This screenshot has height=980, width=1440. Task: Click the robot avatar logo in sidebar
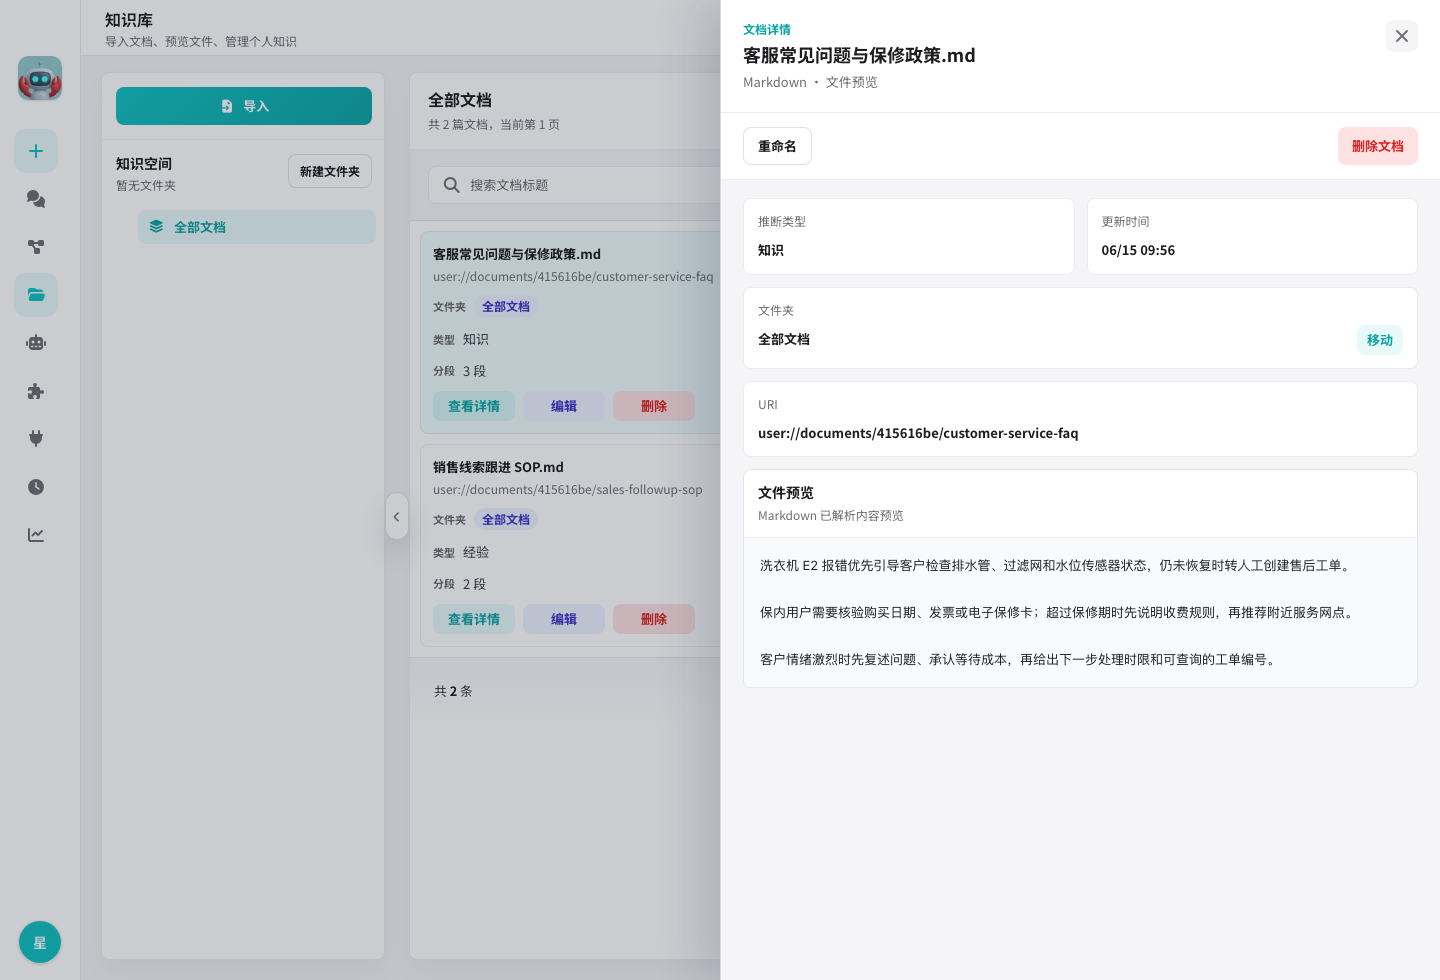click(40, 78)
